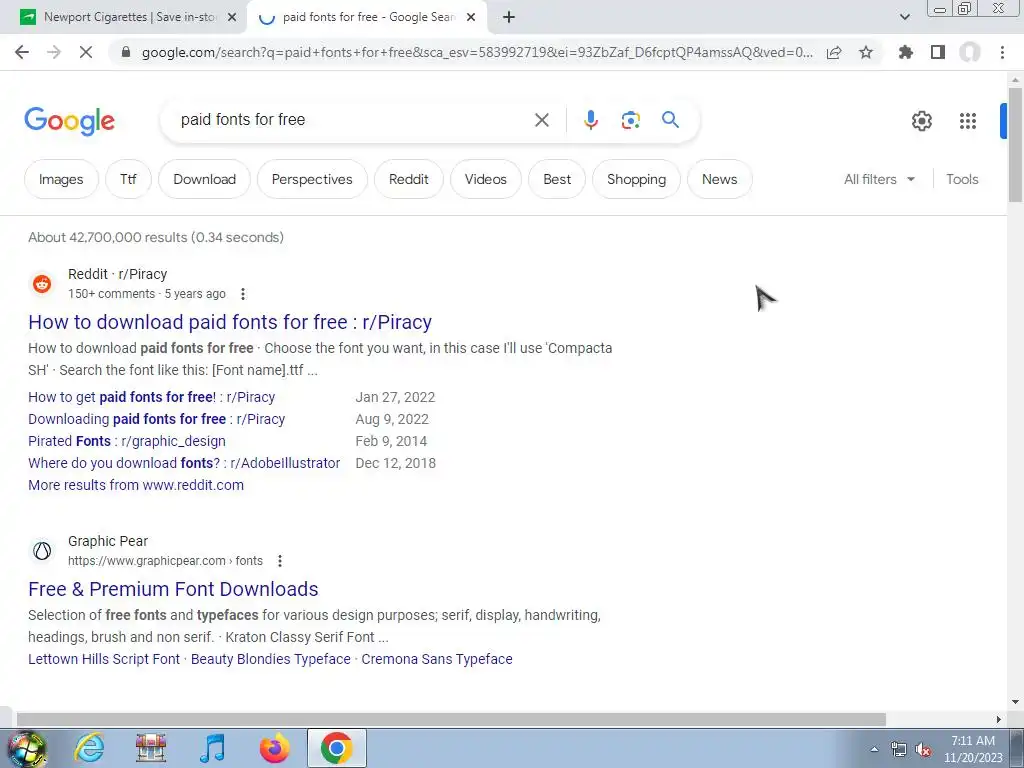This screenshot has height=768, width=1024.
Task: Filter results by Perspectives
Action: point(312,179)
